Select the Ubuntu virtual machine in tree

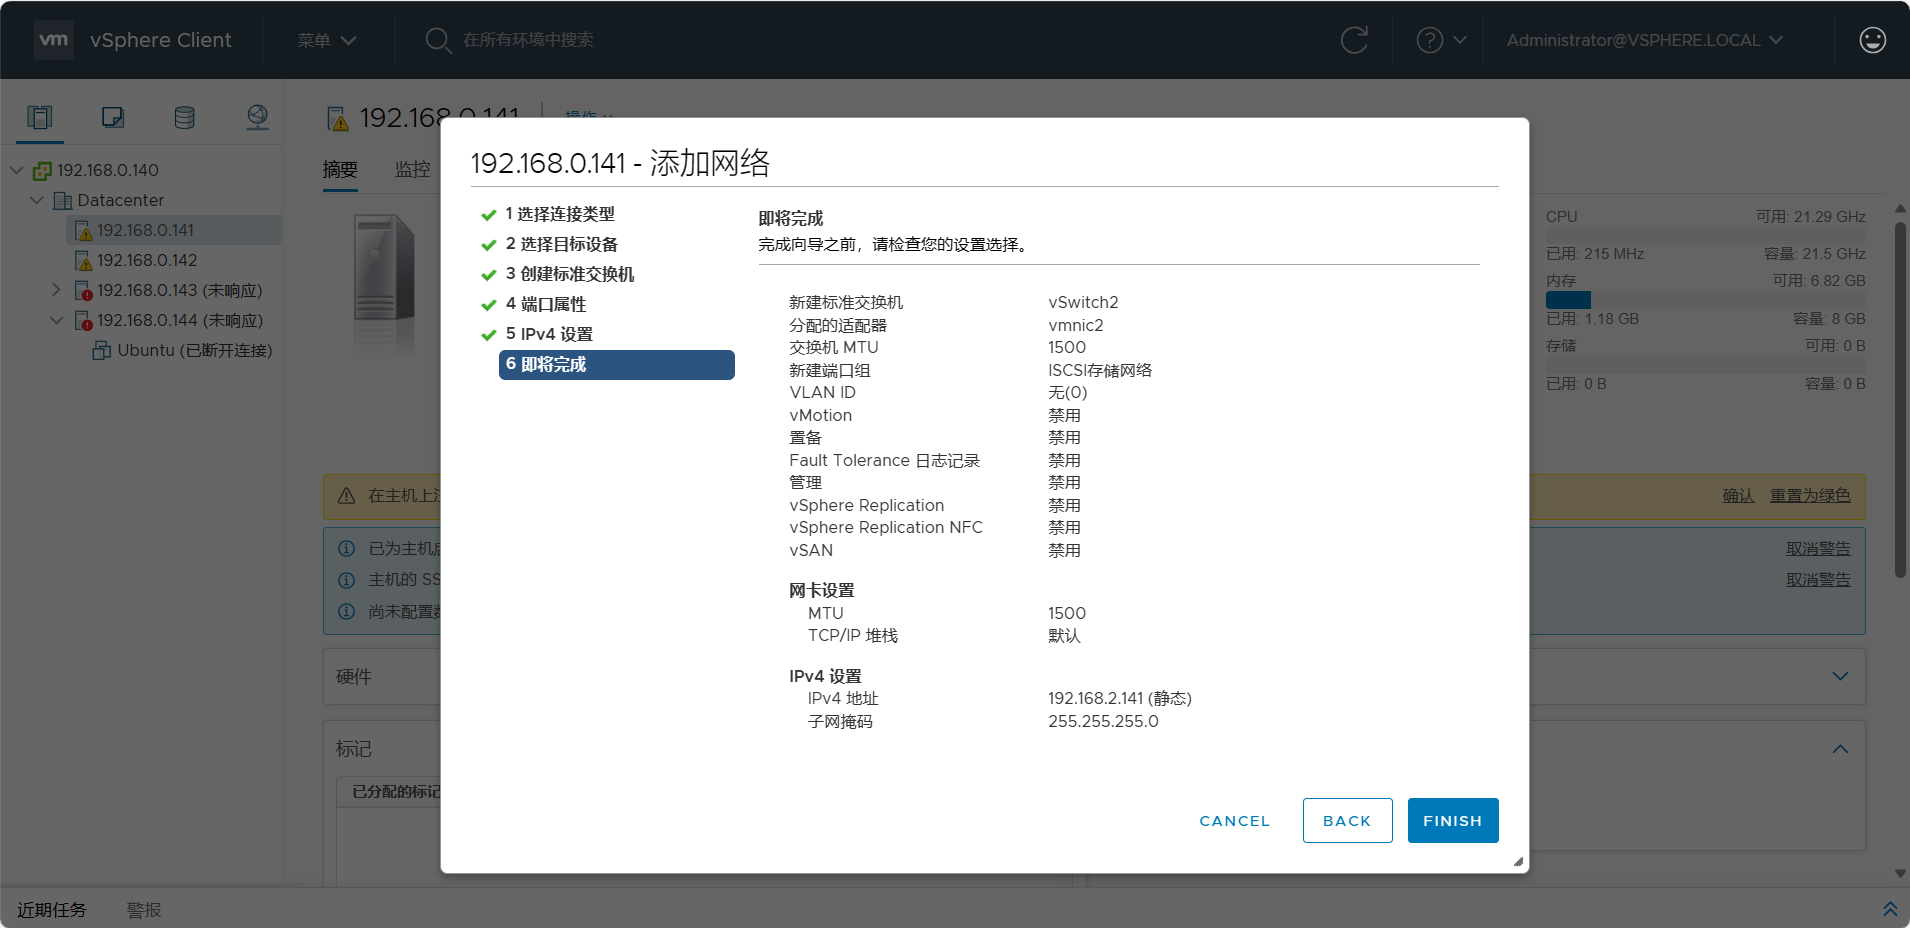(x=194, y=350)
